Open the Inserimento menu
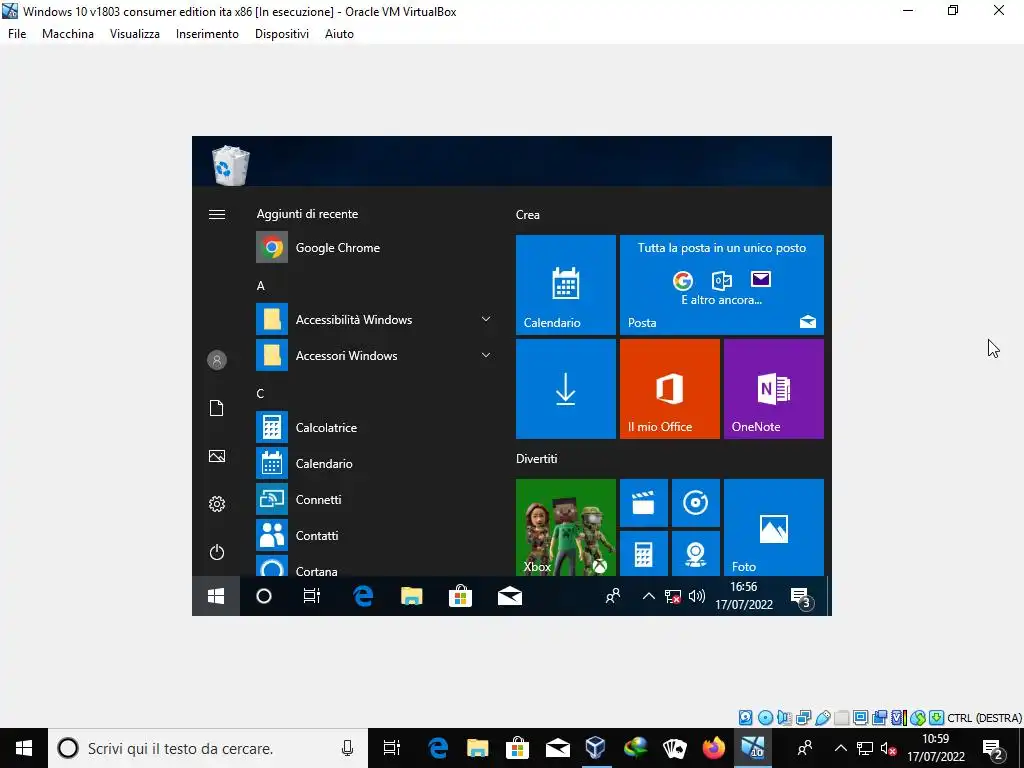The width and height of the screenshot is (1024, 768). pos(207,34)
